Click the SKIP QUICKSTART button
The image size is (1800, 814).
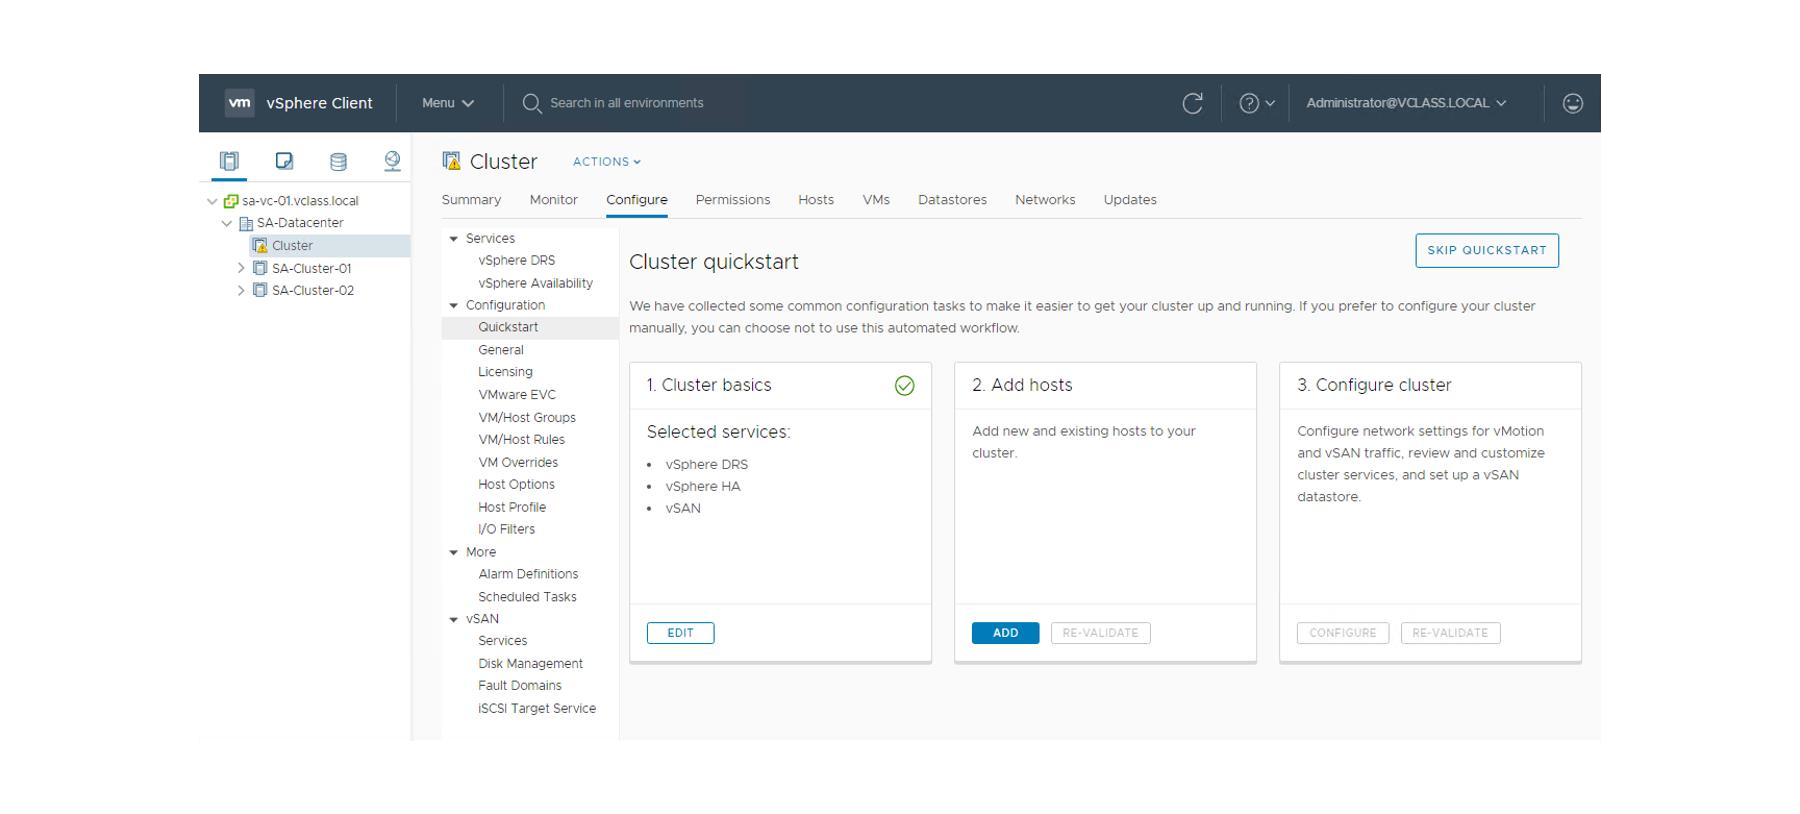(1487, 251)
